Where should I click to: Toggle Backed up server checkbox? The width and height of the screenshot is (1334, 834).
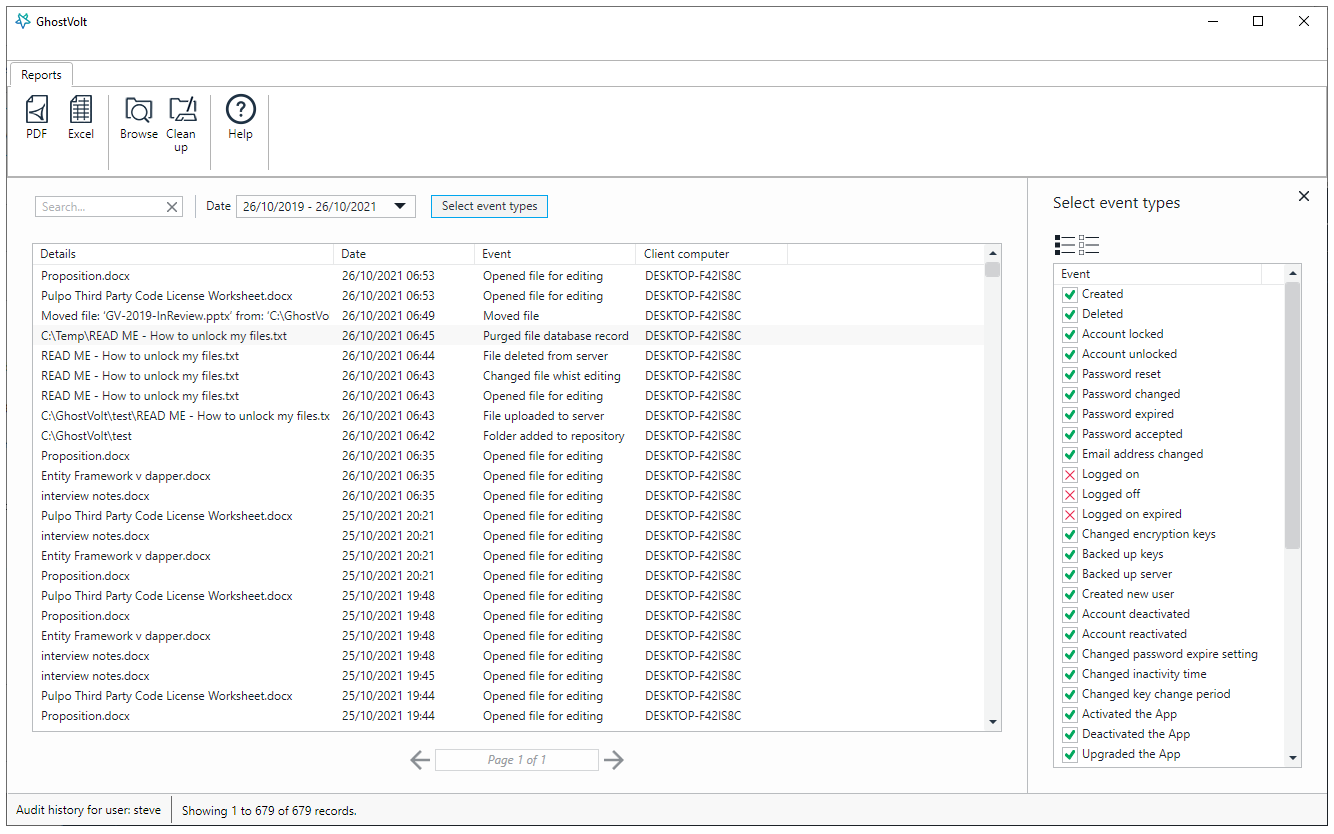(x=1069, y=574)
